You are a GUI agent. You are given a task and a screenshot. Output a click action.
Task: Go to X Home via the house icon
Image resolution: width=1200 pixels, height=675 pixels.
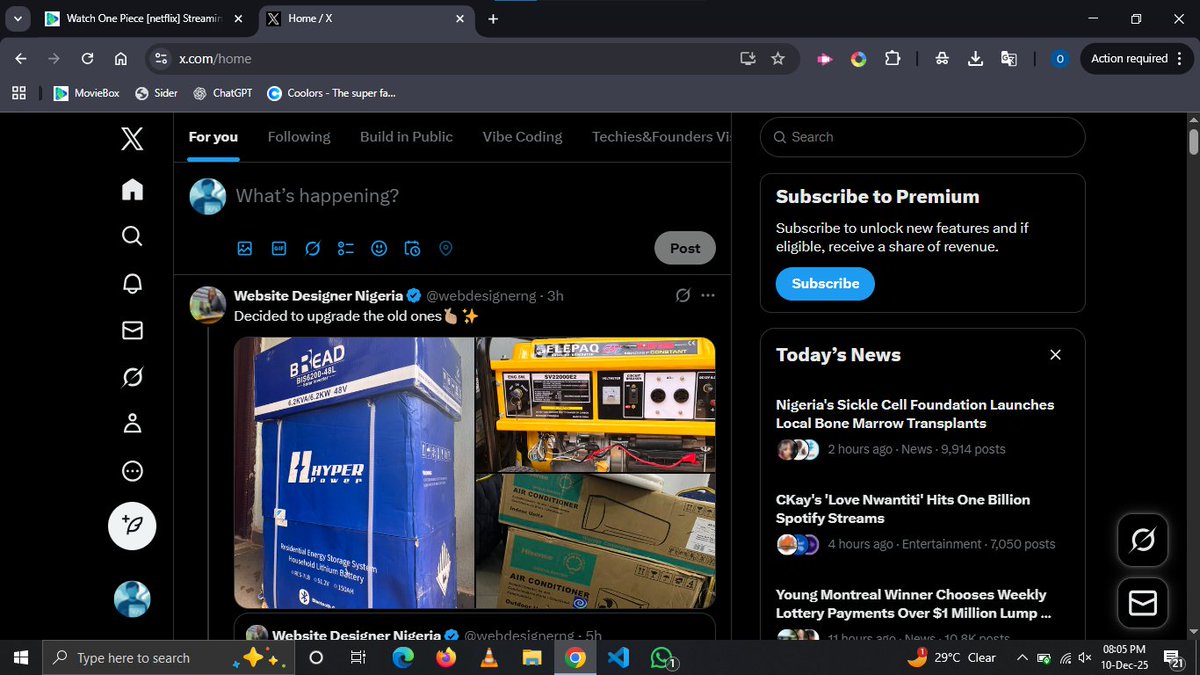[x=132, y=189]
